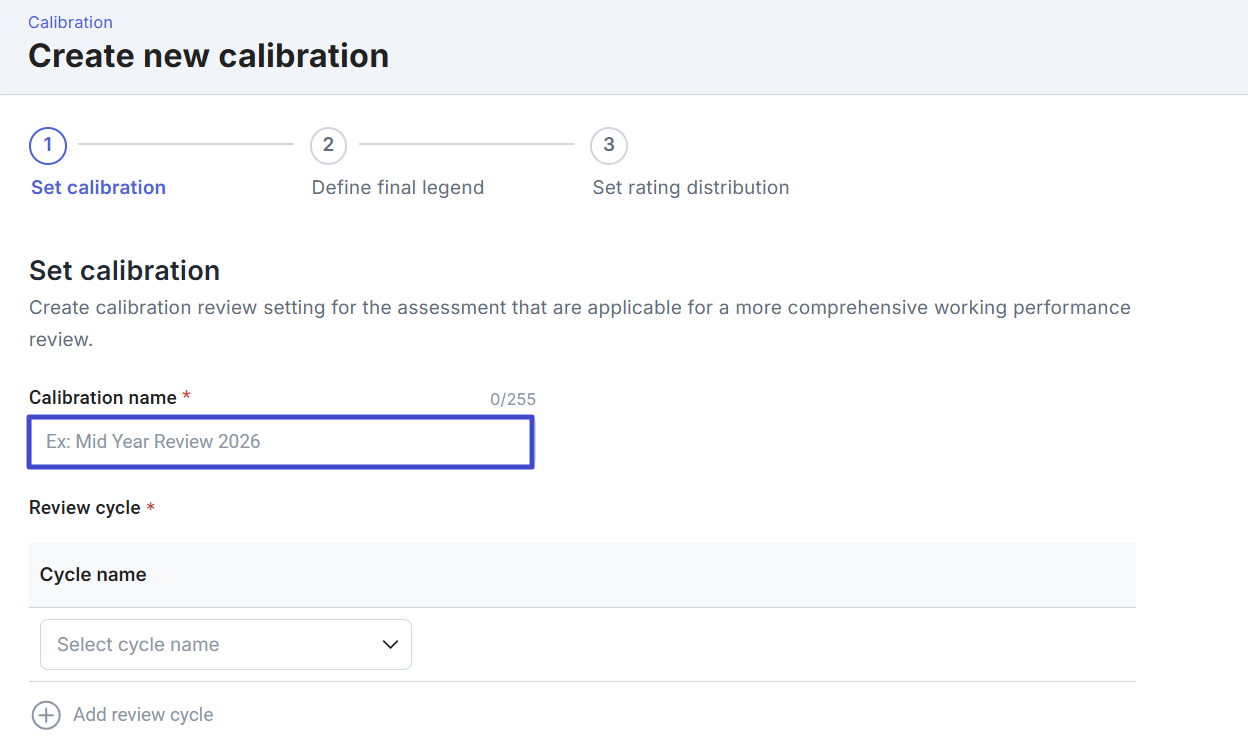Click the Calibration breadcrumb link
This screenshot has width=1248, height=751.
click(70, 22)
